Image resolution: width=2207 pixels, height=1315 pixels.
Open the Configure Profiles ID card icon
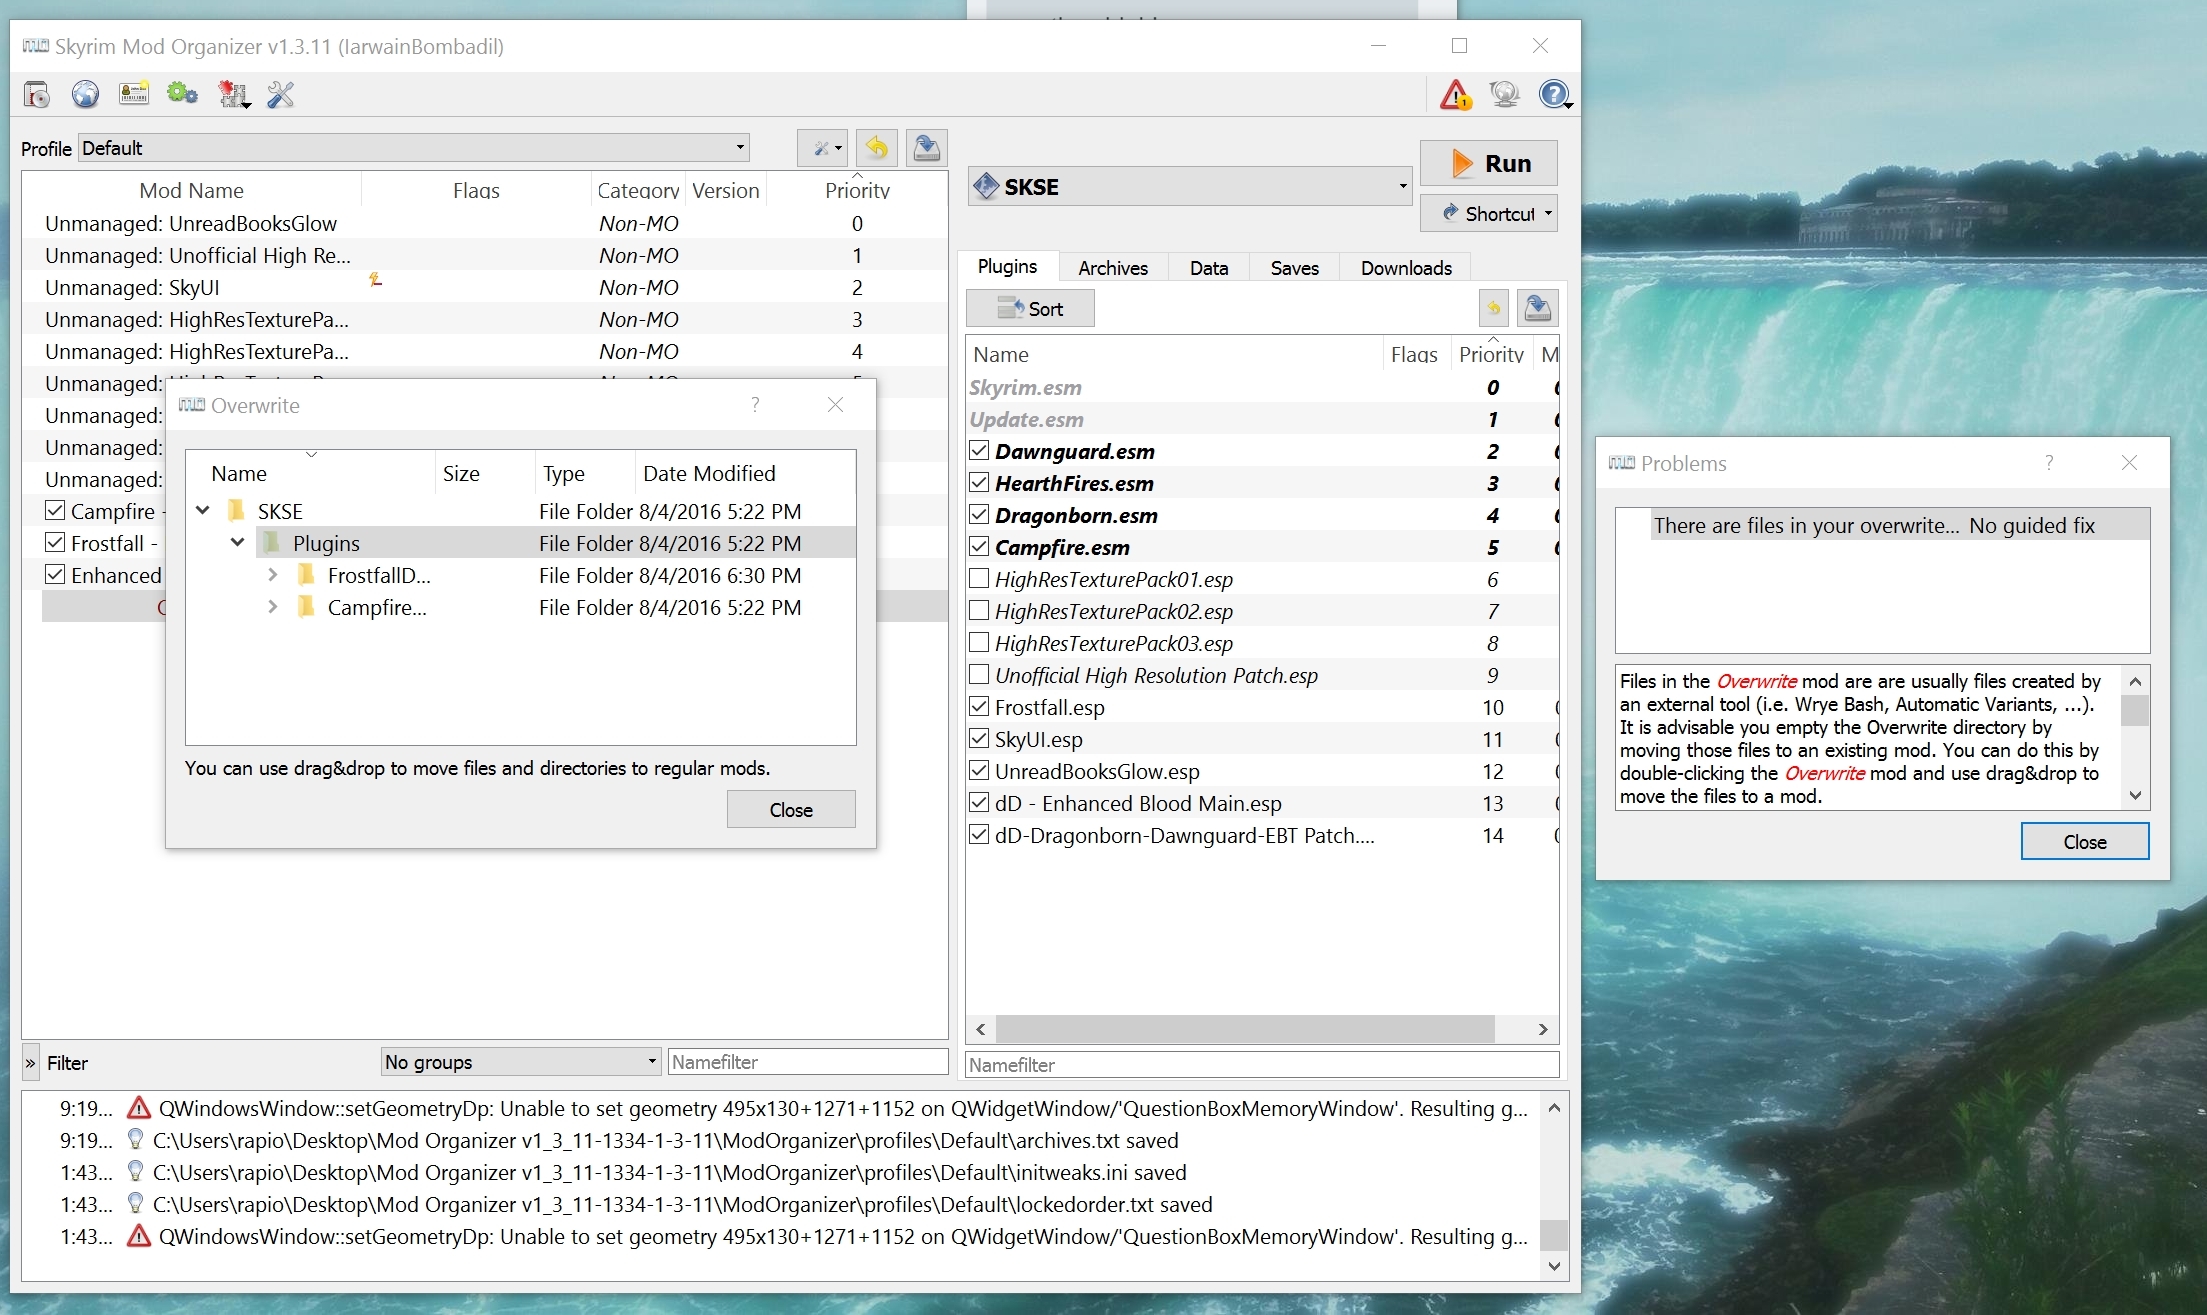click(x=133, y=95)
